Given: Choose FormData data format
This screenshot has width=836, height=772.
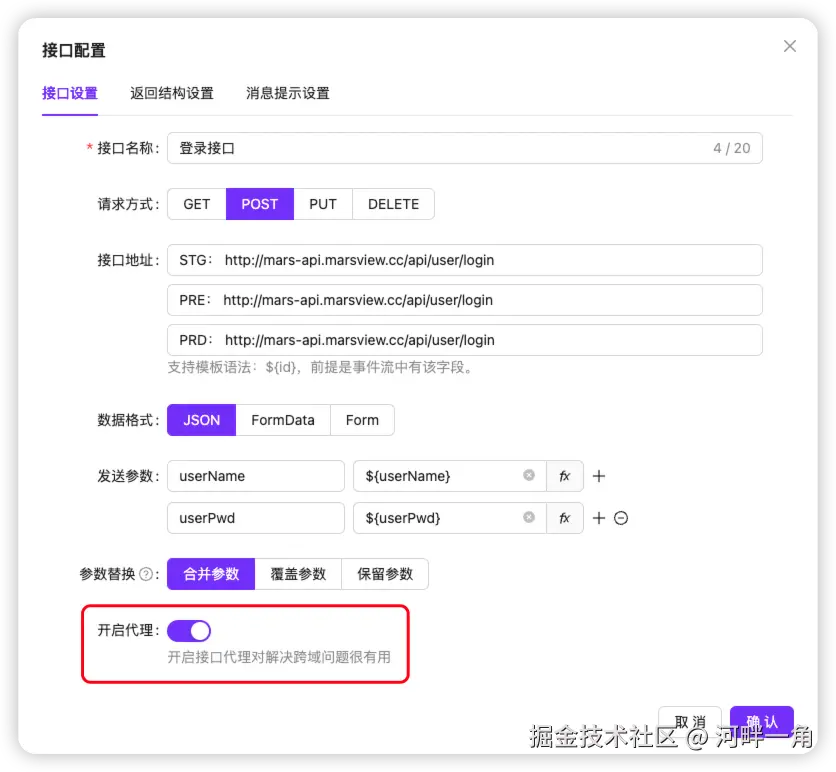Looking at the screenshot, I should pyautogui.click(x=283, y=420).
